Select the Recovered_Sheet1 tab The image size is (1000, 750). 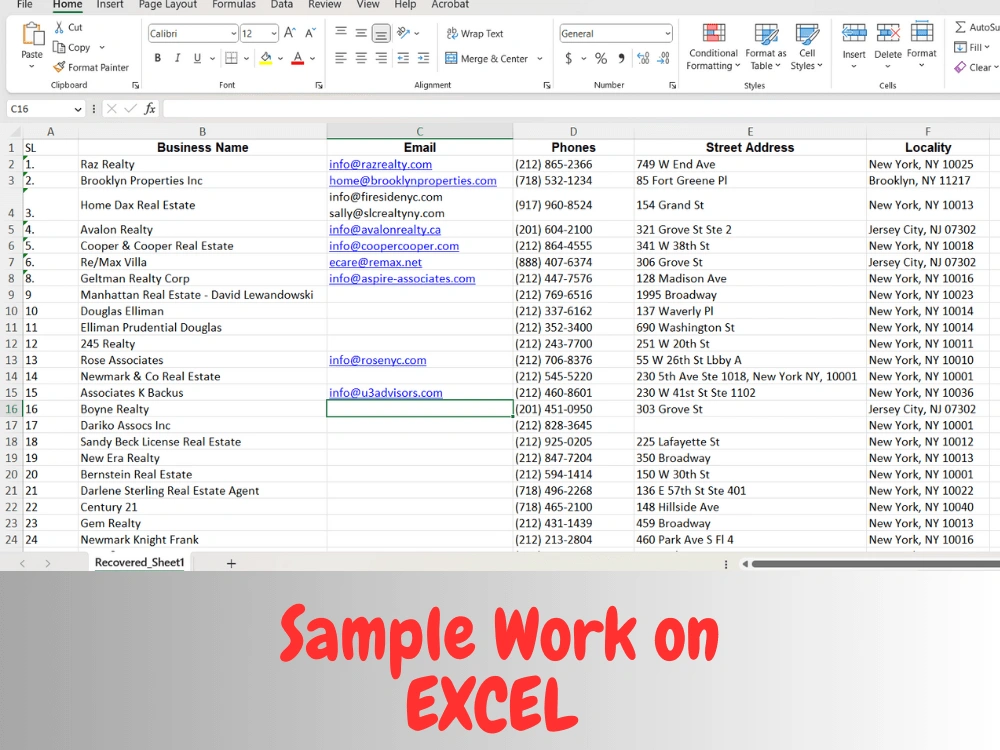tap(140, 562)
